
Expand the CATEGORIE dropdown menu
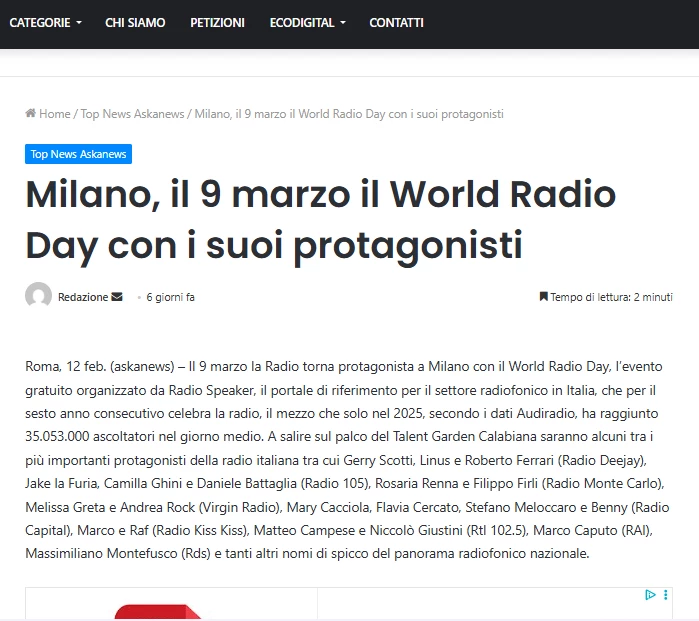45,22
